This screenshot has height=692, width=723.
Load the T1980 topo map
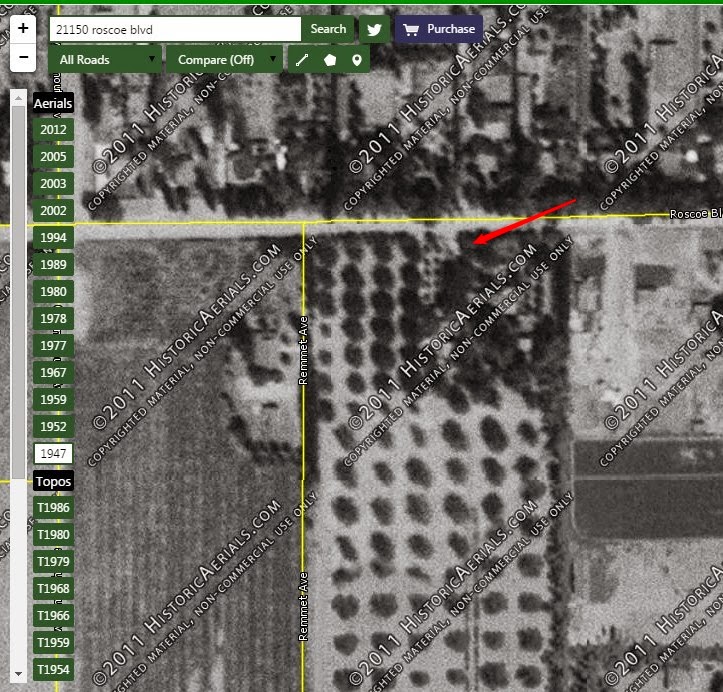[x=53, y=535]
